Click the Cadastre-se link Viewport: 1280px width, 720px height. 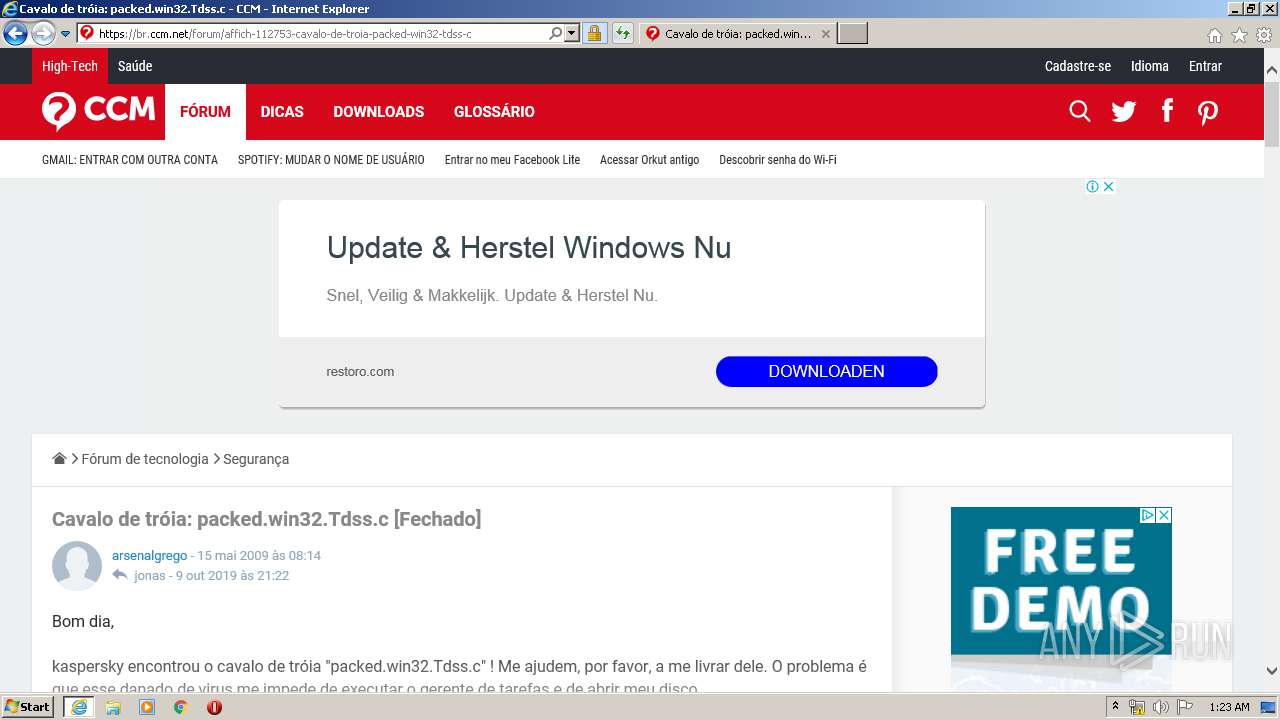[1078, 66]
